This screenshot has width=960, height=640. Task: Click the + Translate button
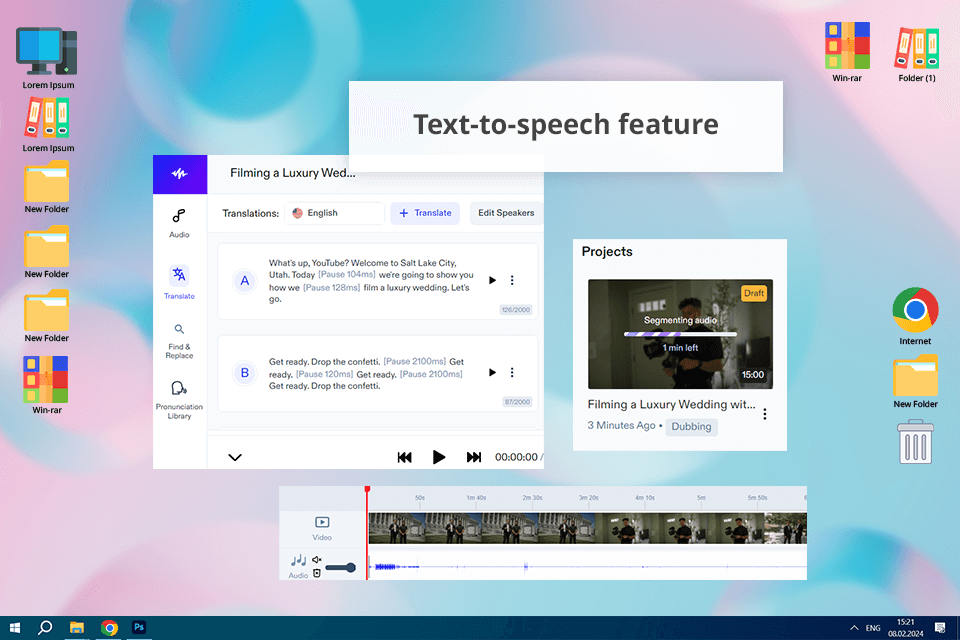coord(425,213)
